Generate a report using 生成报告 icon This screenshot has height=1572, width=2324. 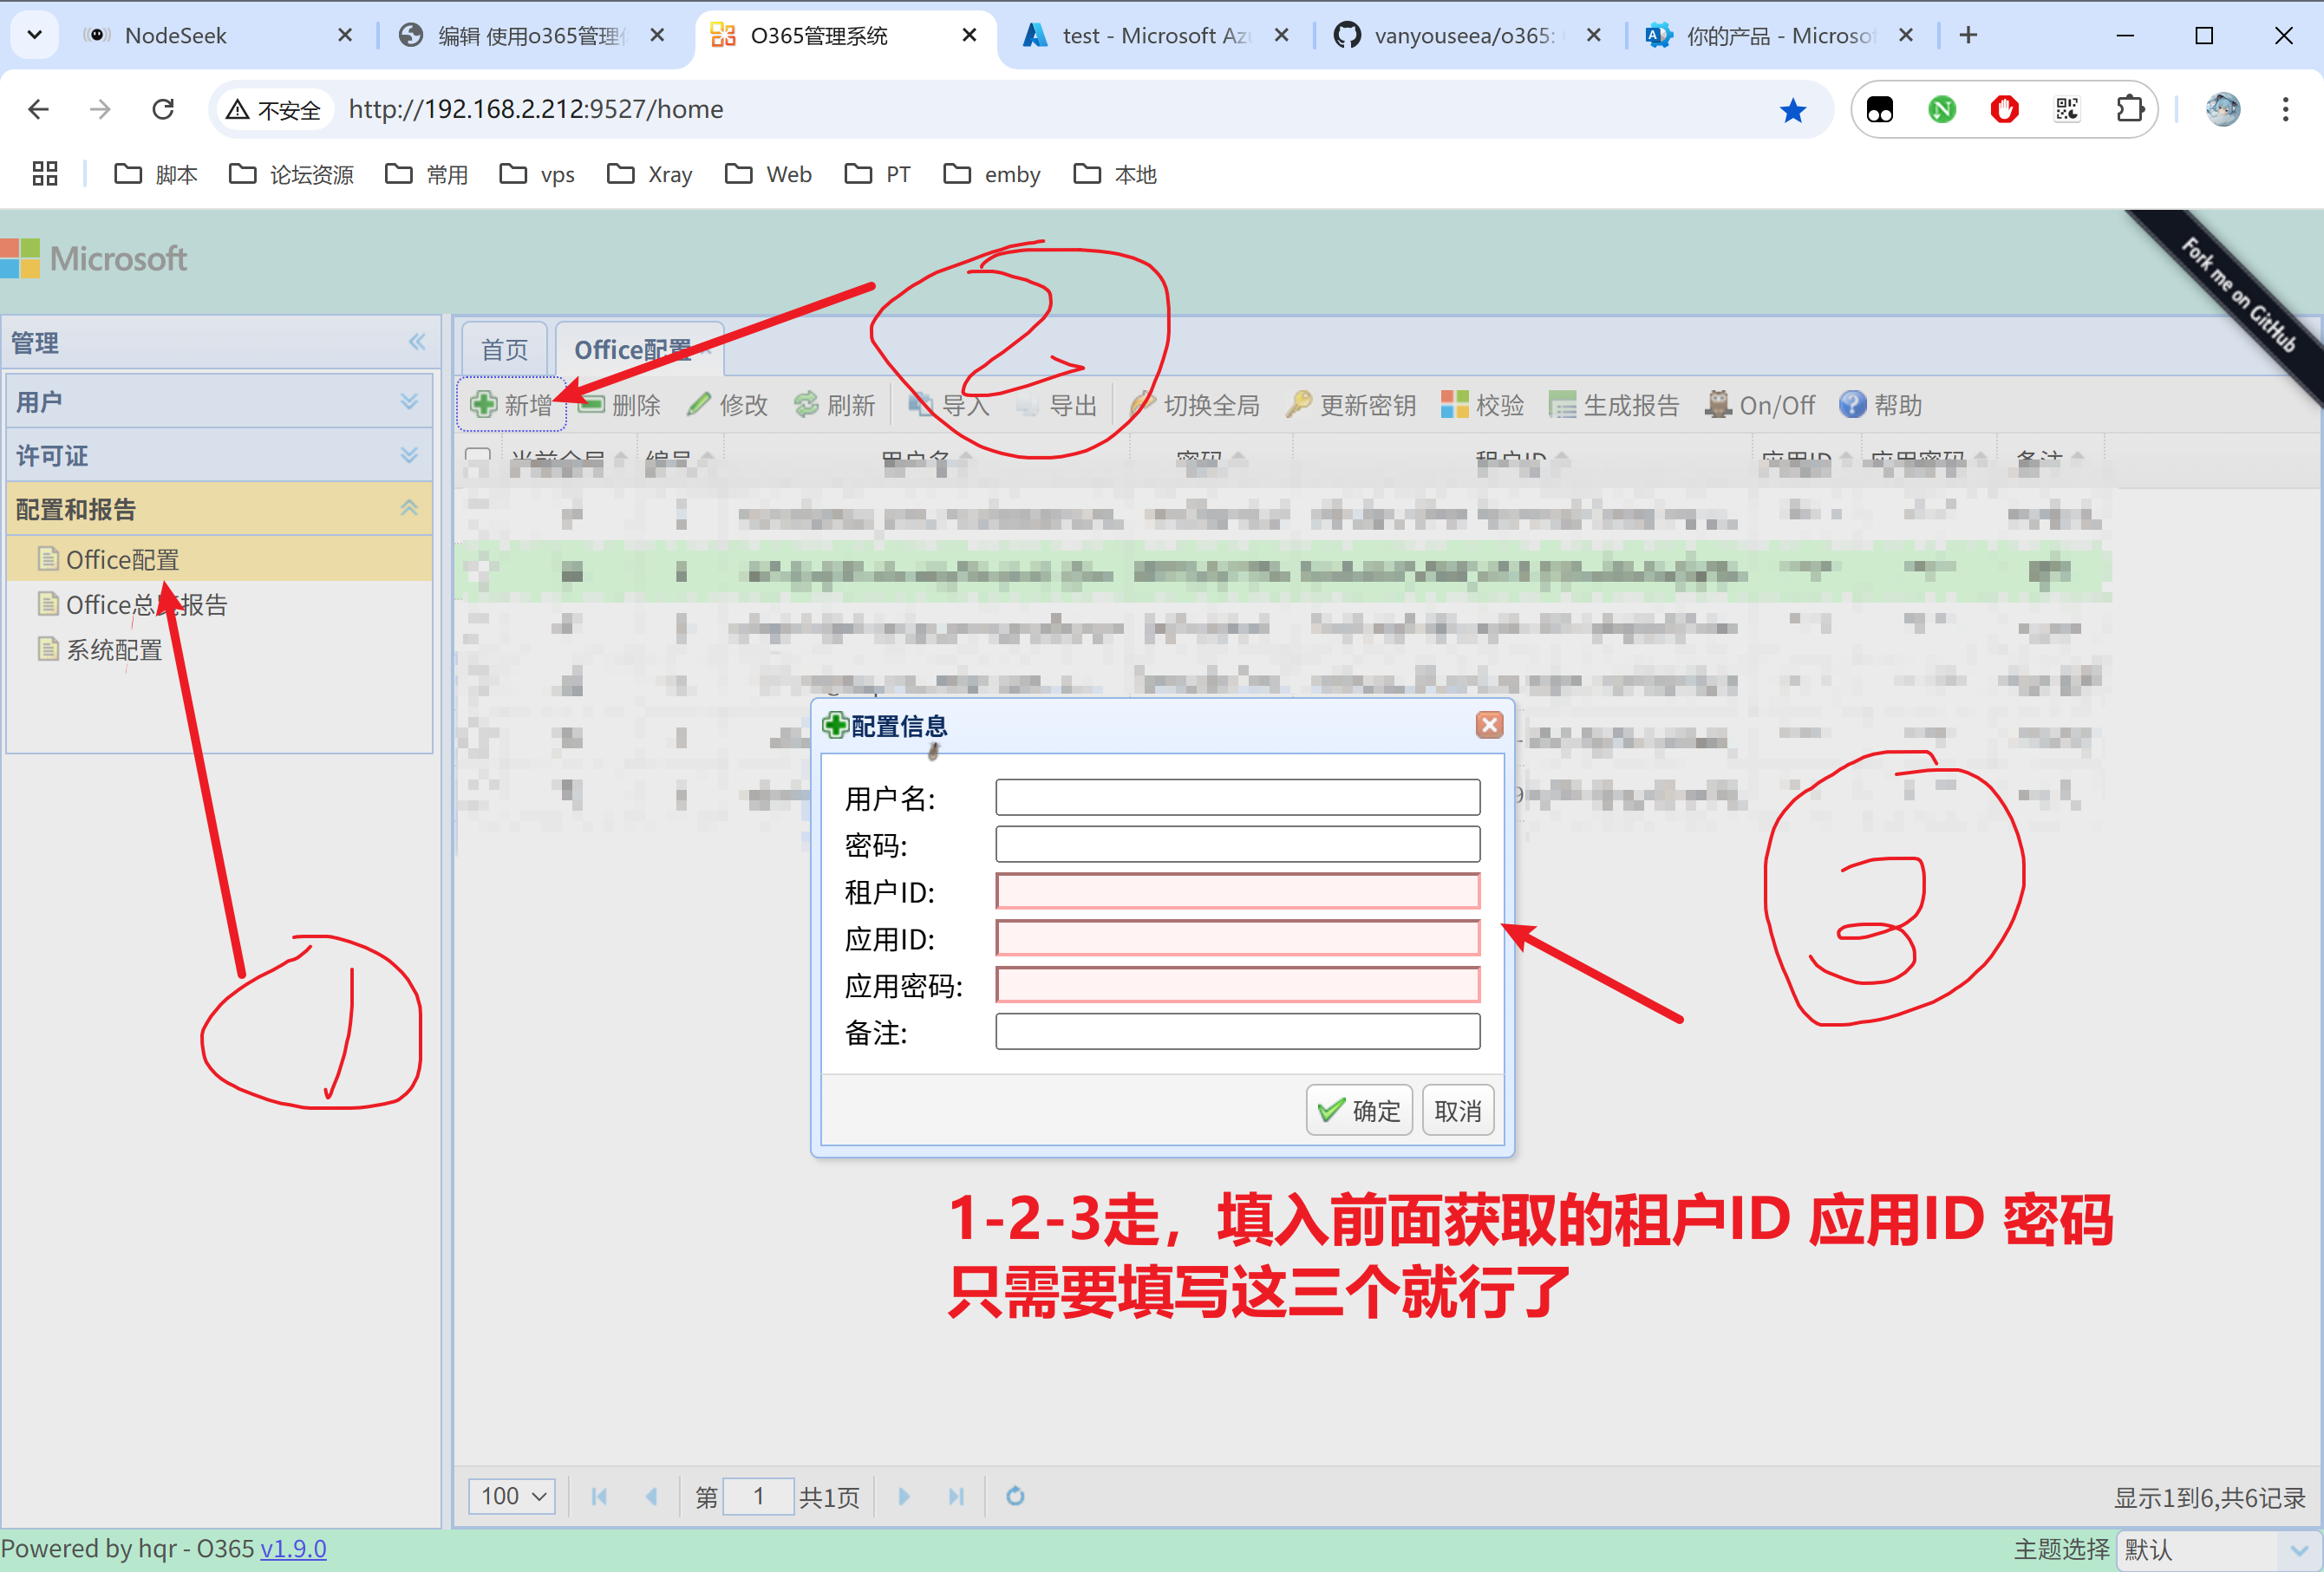(x=1564, y=405)
